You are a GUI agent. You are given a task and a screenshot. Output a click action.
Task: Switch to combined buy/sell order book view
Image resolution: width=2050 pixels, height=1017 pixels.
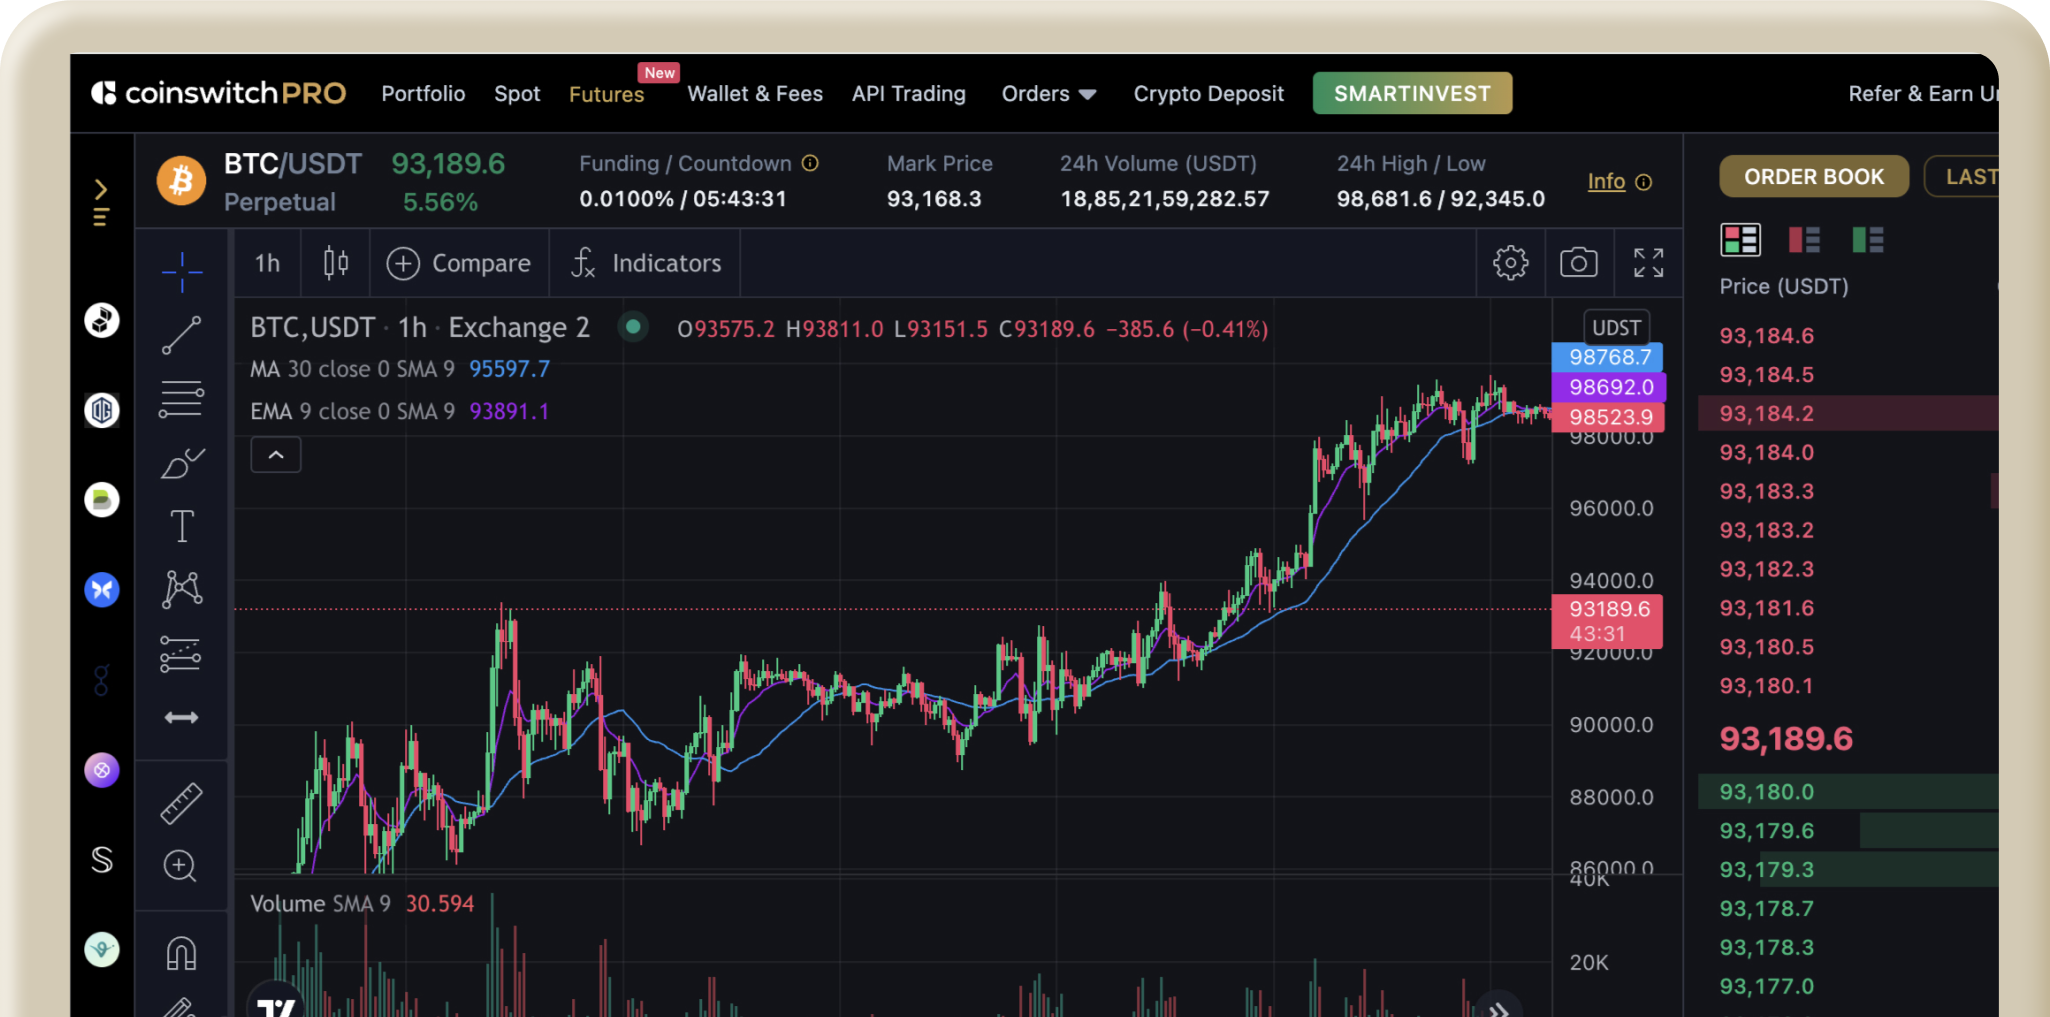[1740, 240]
